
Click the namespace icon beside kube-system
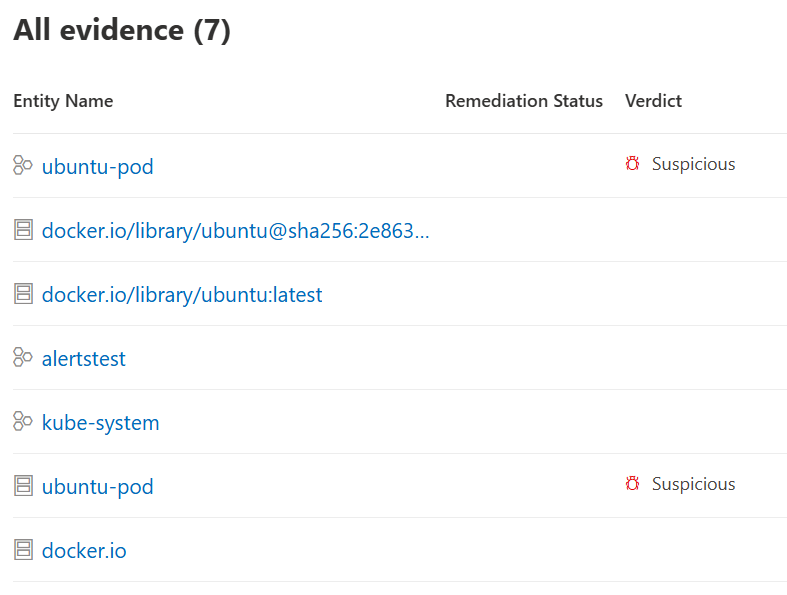click(x=23, y=421)
